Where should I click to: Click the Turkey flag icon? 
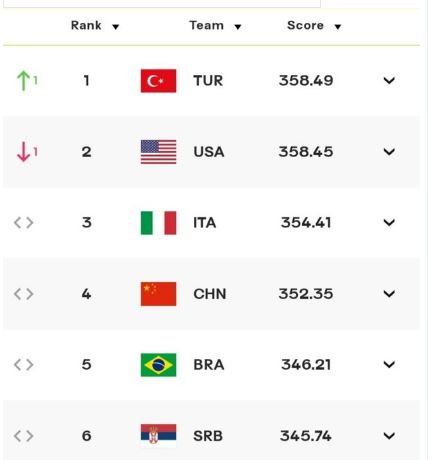158,81
